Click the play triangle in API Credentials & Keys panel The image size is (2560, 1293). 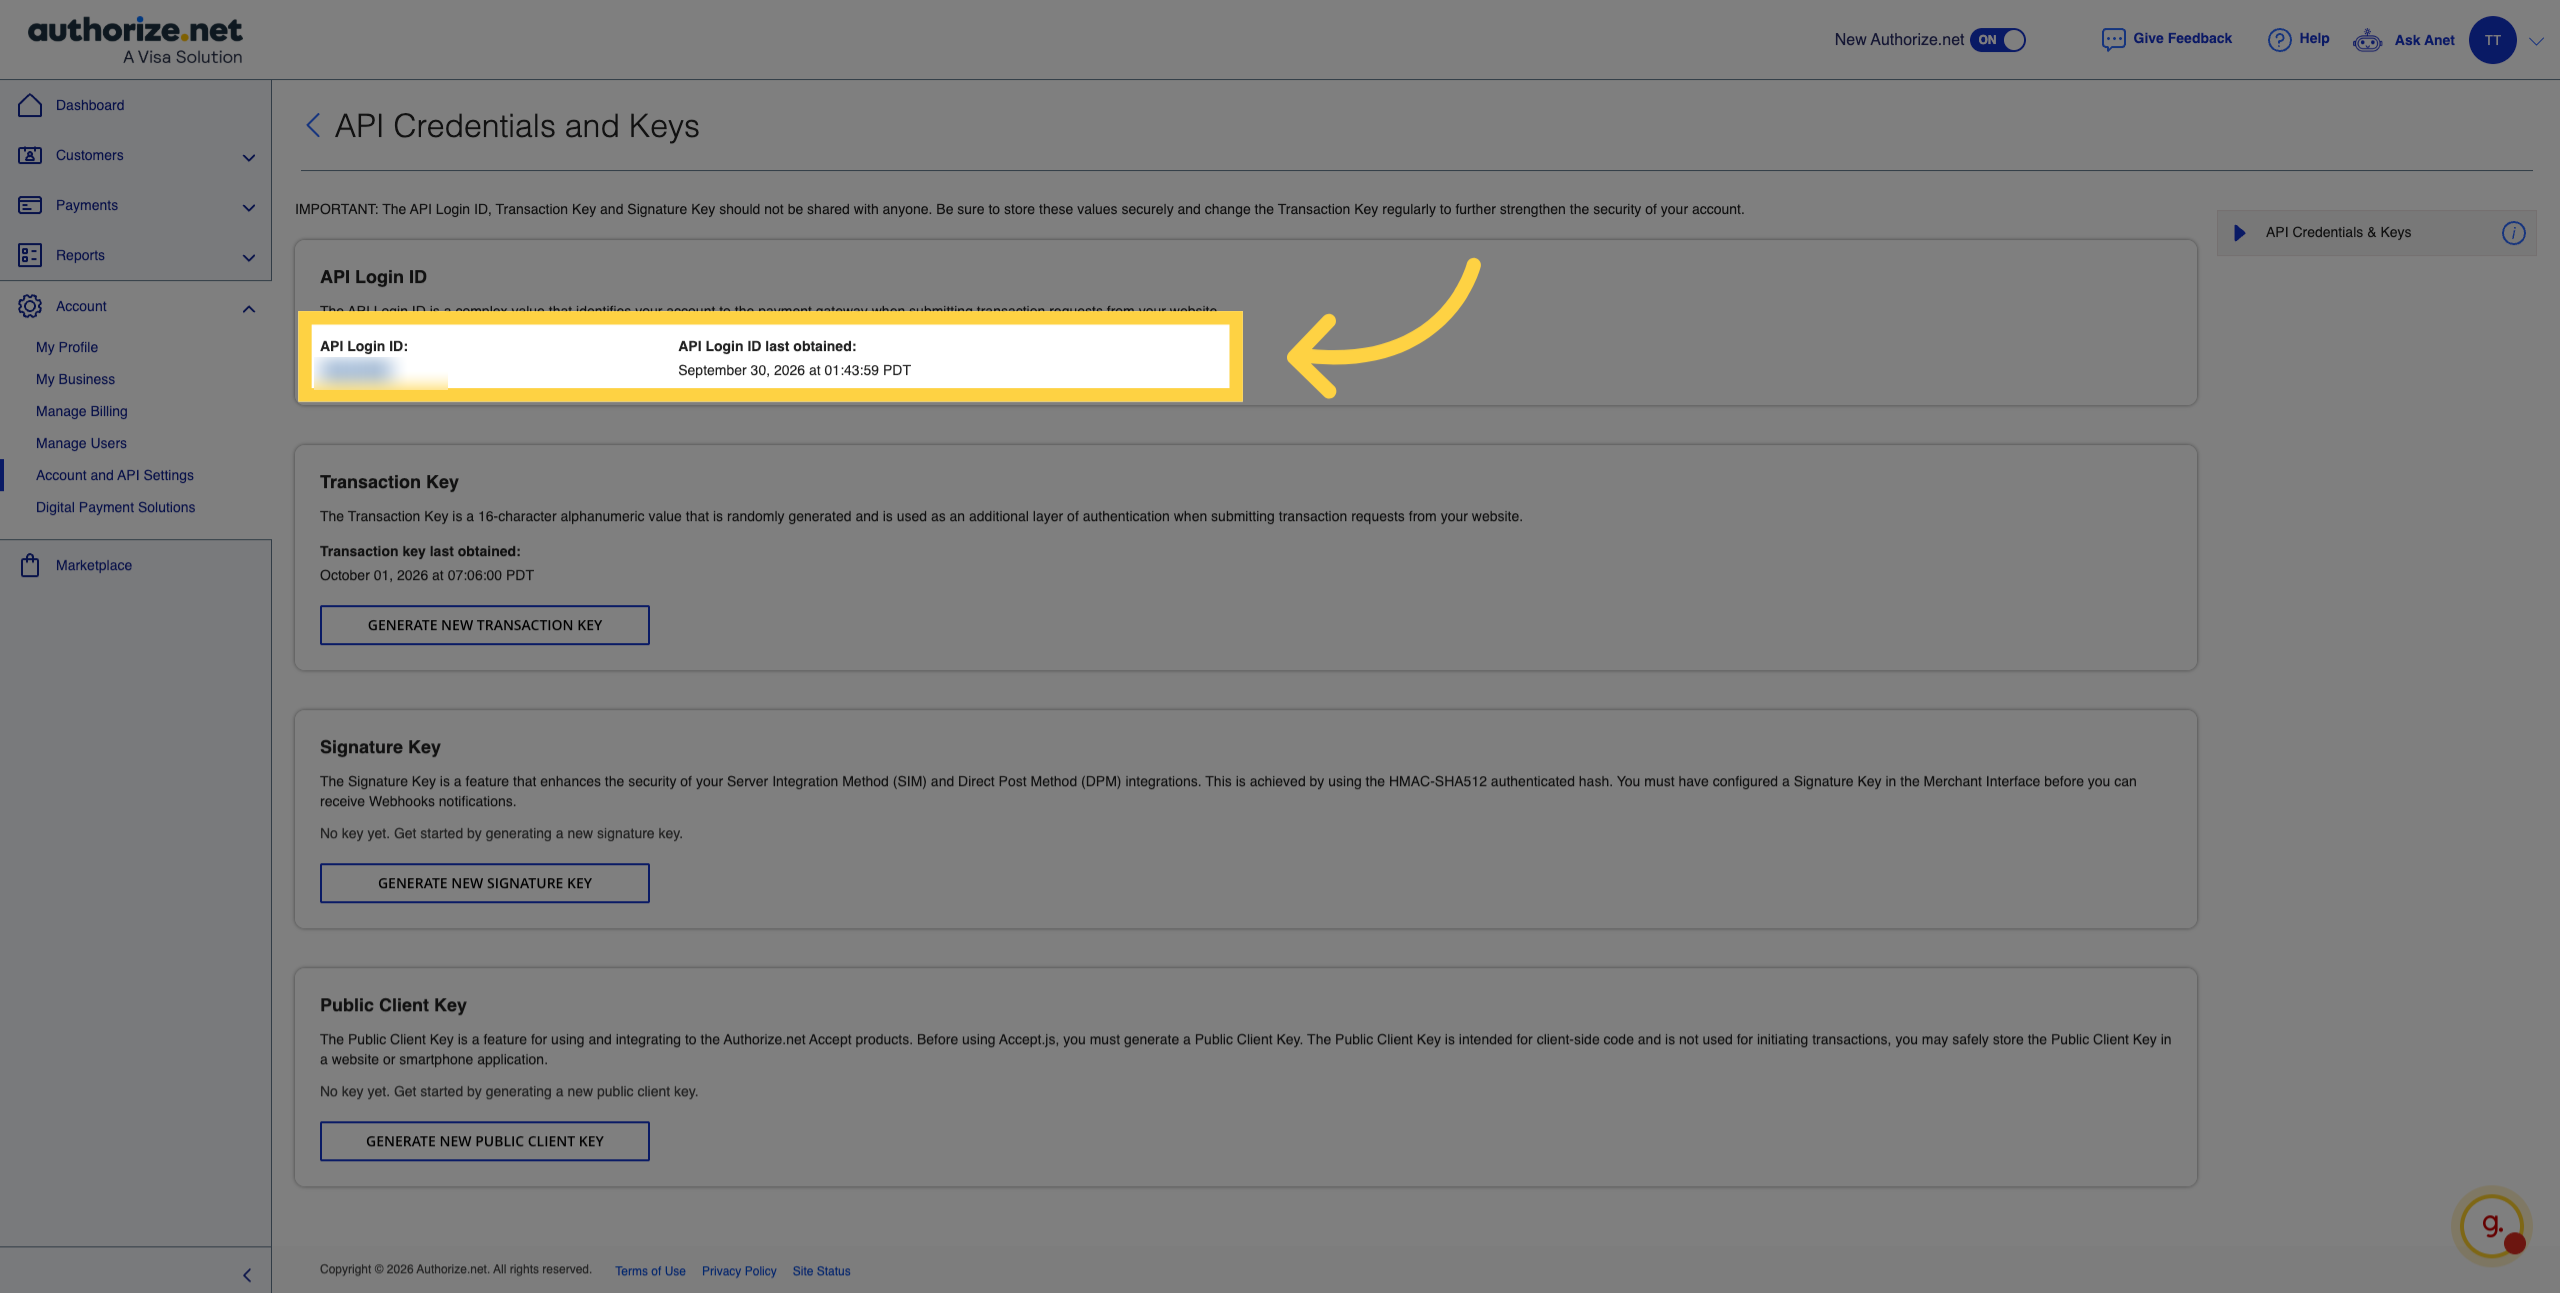[x=2240, y=233]
